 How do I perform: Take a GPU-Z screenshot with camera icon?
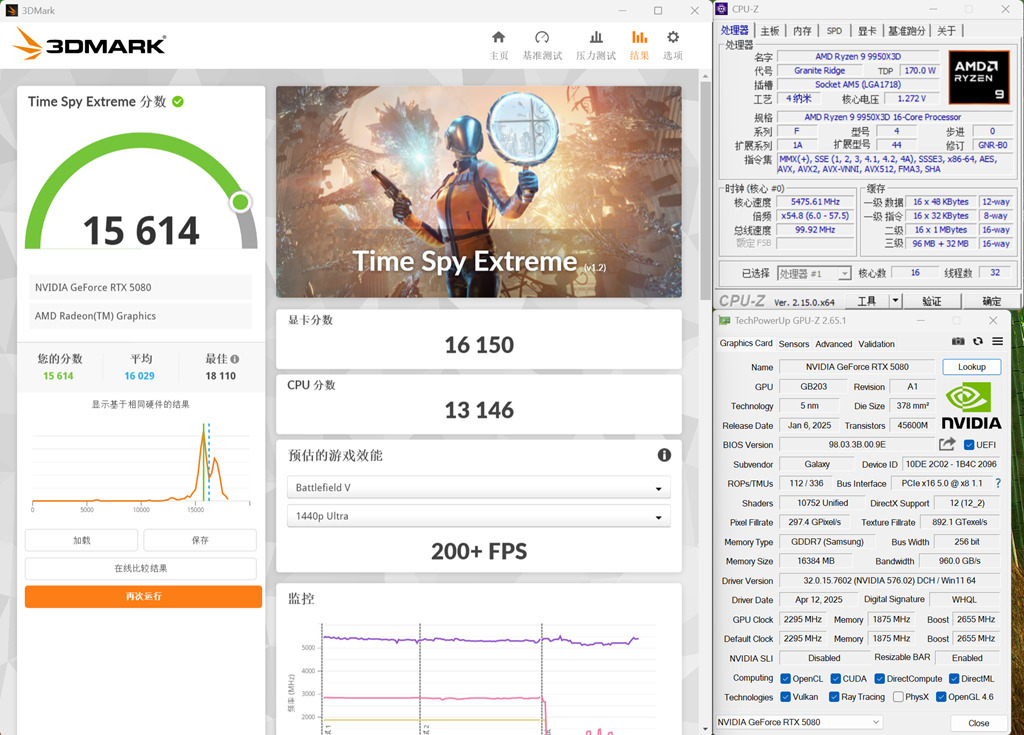point(958,342)
